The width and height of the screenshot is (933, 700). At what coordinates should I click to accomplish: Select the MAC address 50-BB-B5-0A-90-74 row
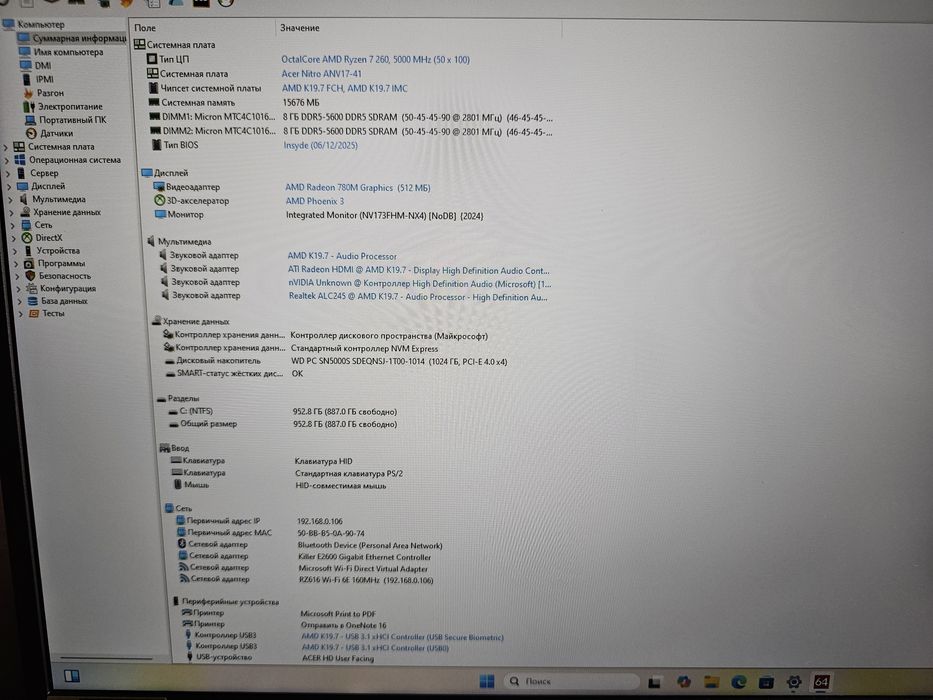pos(271,533)
